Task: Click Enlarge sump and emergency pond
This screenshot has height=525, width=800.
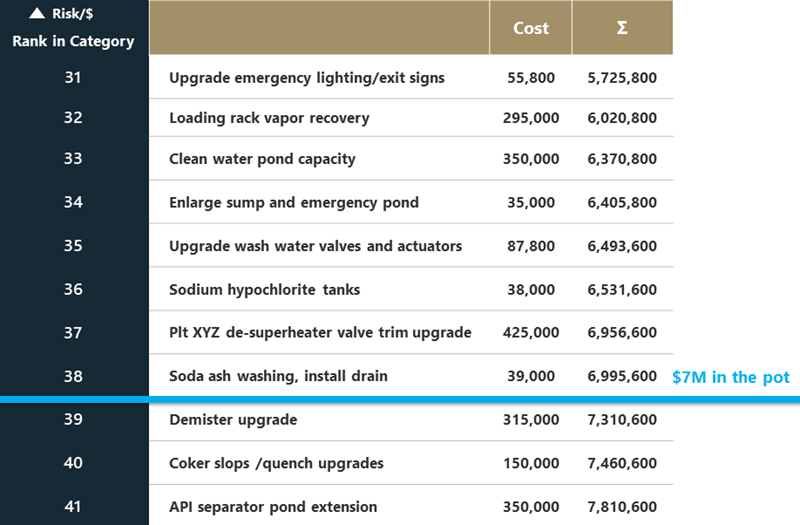Action: point(294,202)
